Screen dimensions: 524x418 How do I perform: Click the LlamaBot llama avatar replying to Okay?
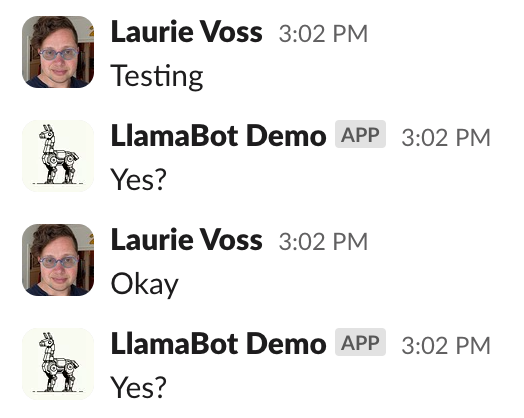pos(58,364)
